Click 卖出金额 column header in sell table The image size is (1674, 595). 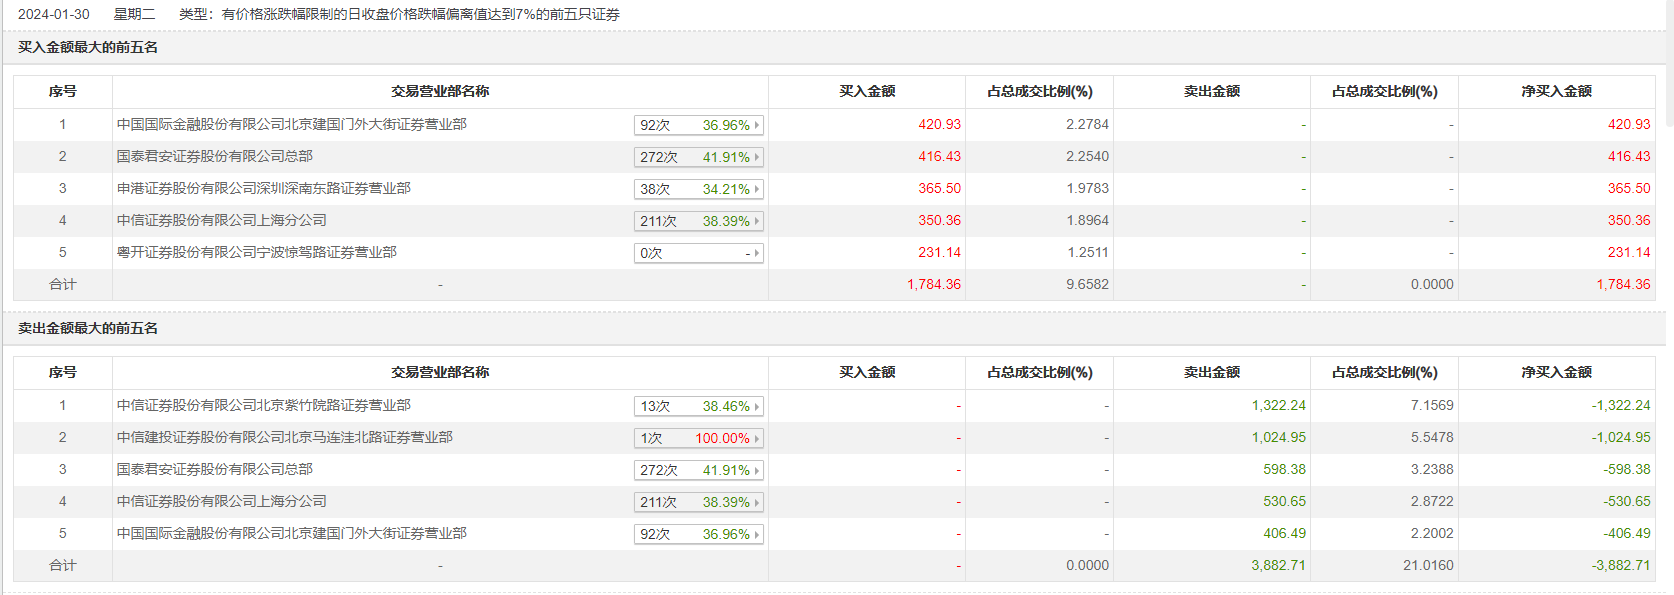point(1211,372)
